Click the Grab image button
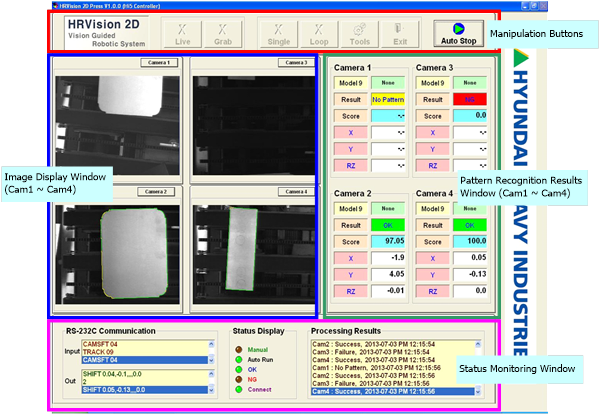 pyautogui.click(x=223, y=34)
